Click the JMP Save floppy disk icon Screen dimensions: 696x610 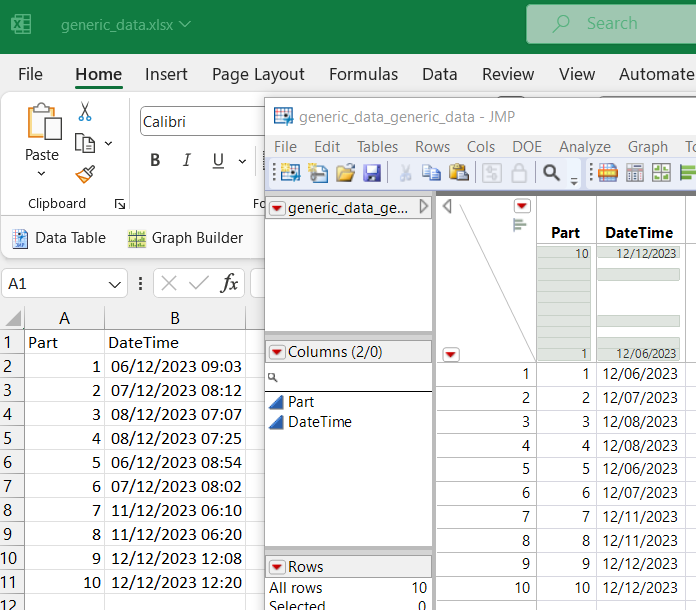click(x=372, y=173)
